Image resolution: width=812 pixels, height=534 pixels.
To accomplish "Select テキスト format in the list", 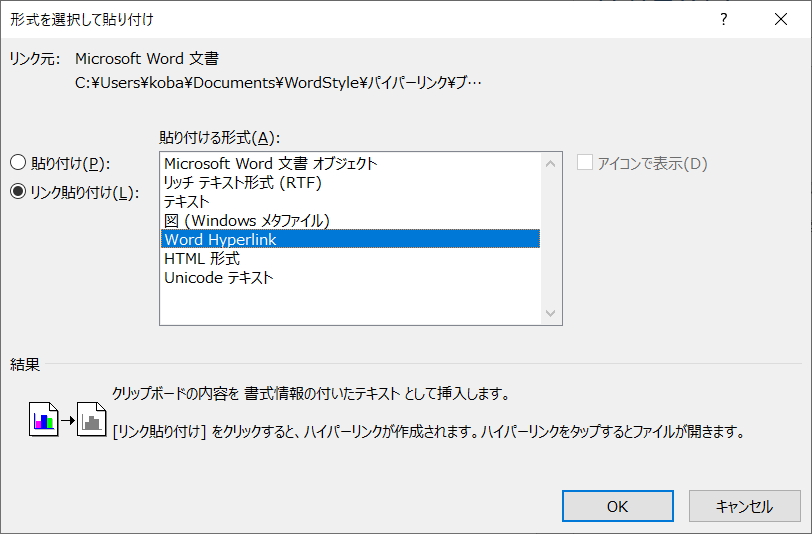I will pos(187,201).
